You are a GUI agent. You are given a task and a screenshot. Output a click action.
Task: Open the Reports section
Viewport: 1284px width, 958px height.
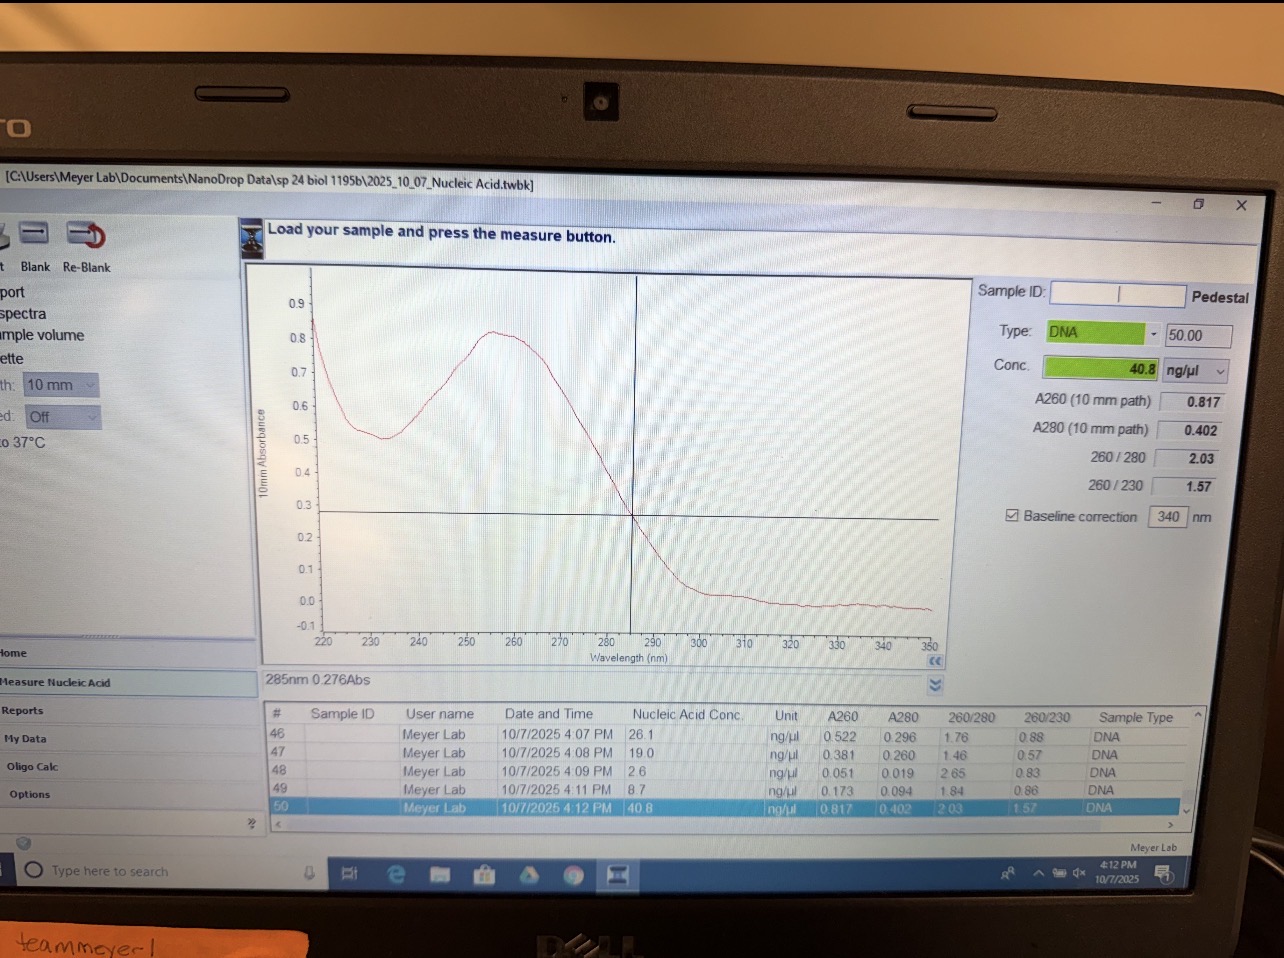[x=23, y=711]
